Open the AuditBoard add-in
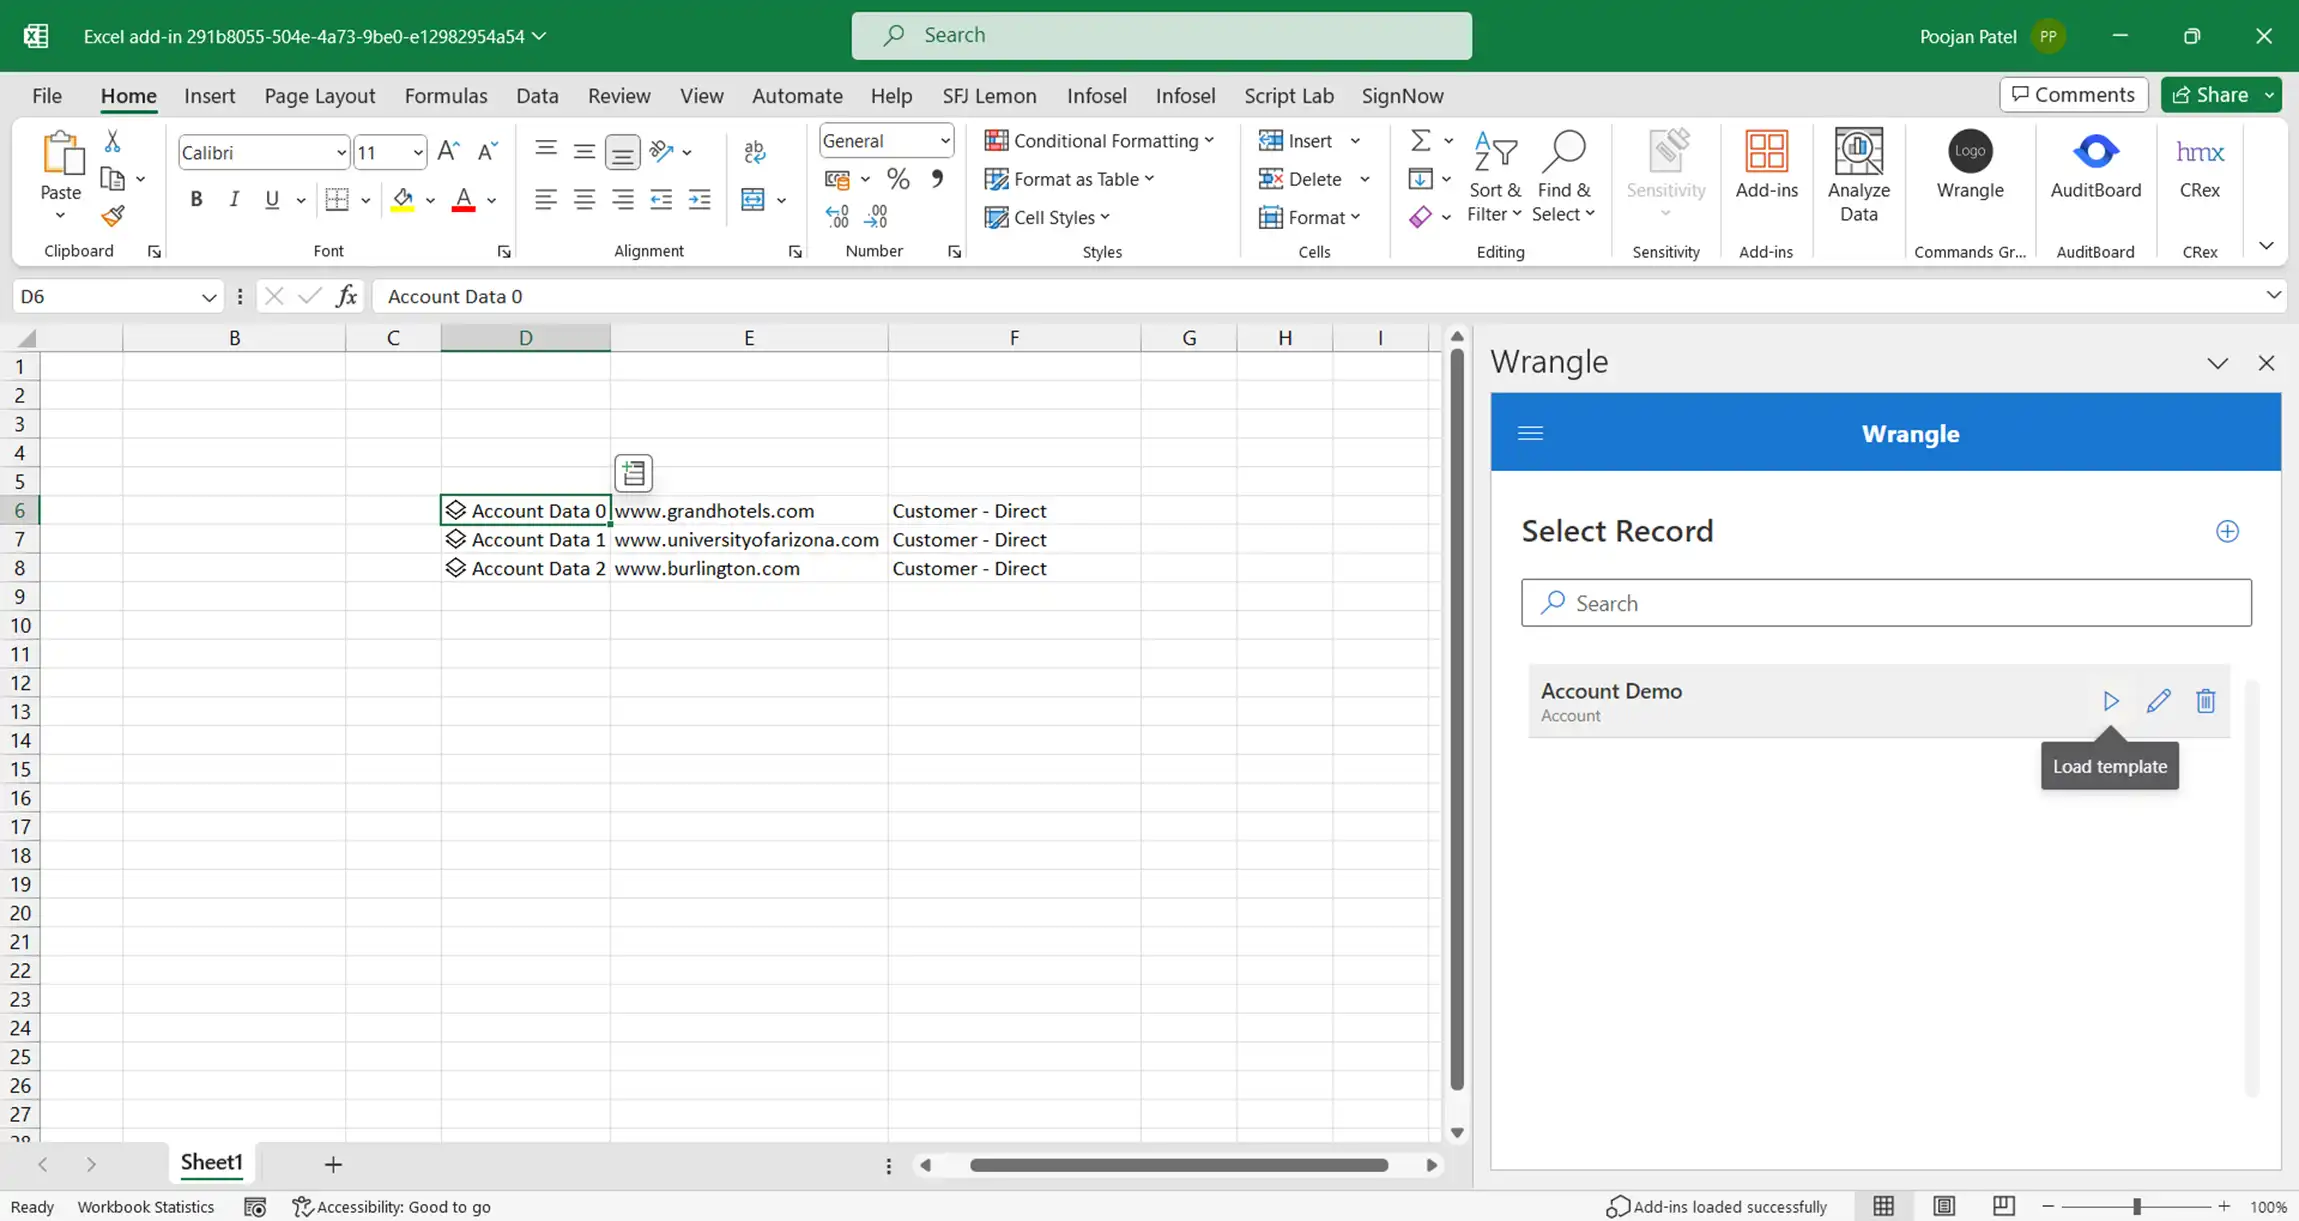This screenshot has width=2299, height=1221. (x=2096, y=165)
